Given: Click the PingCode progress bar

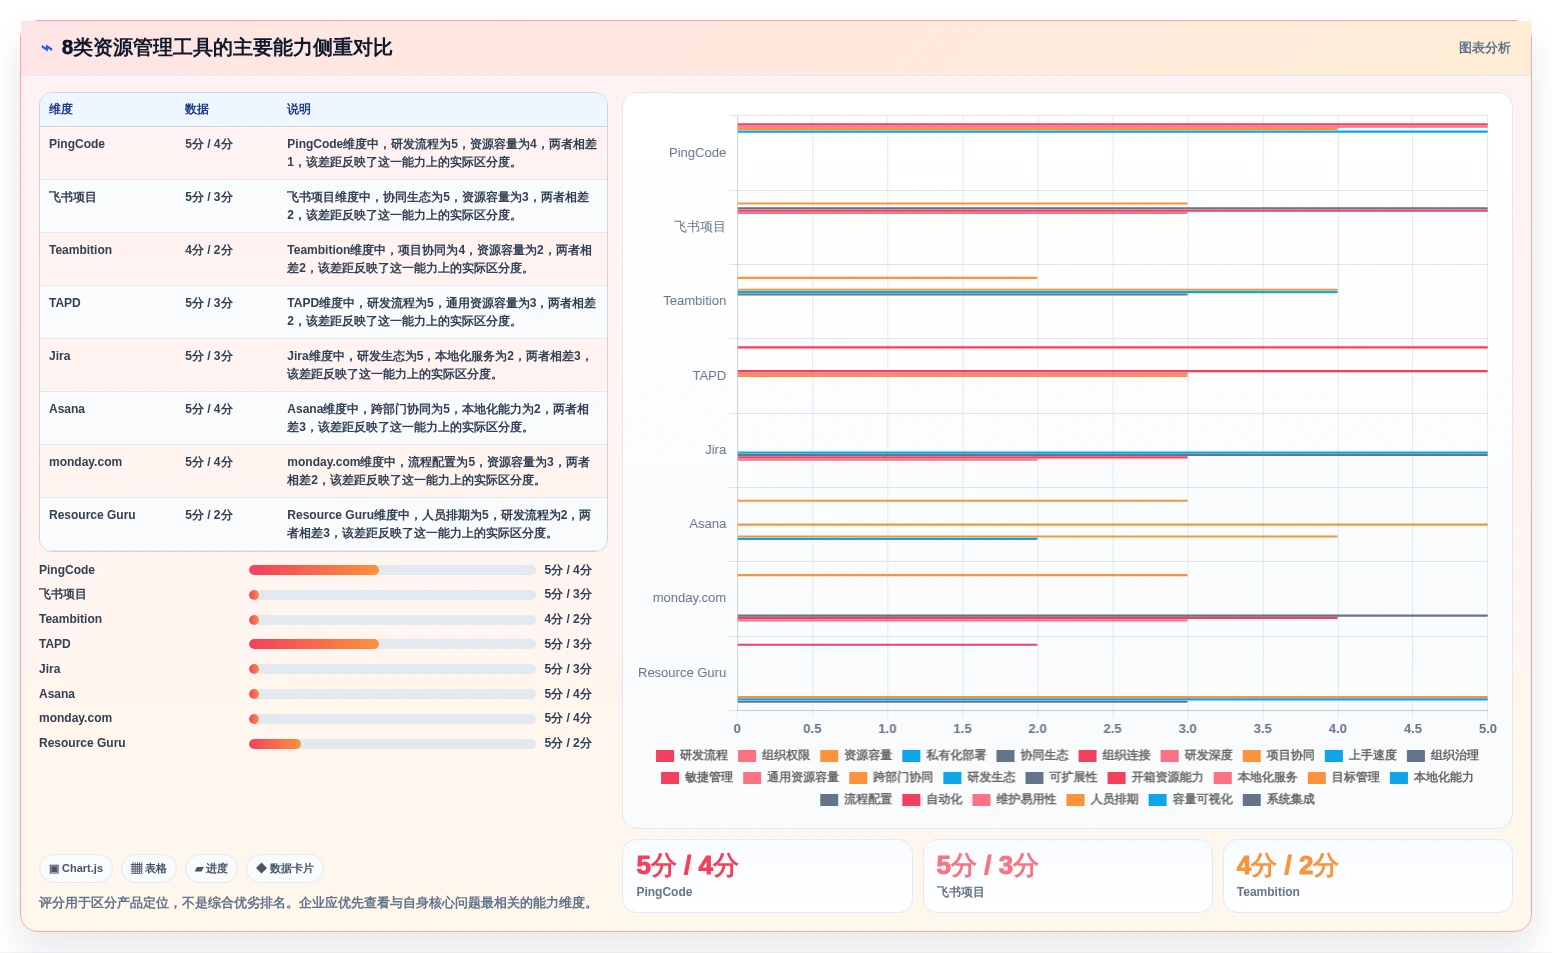Looking at the screenshot, I should pos(392,570).
